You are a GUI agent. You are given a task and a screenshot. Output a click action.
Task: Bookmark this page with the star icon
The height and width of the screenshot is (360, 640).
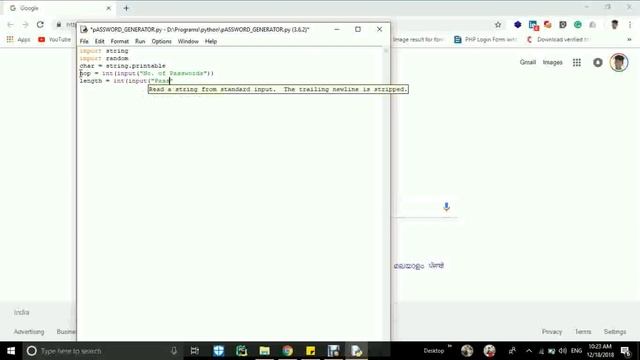498,25
